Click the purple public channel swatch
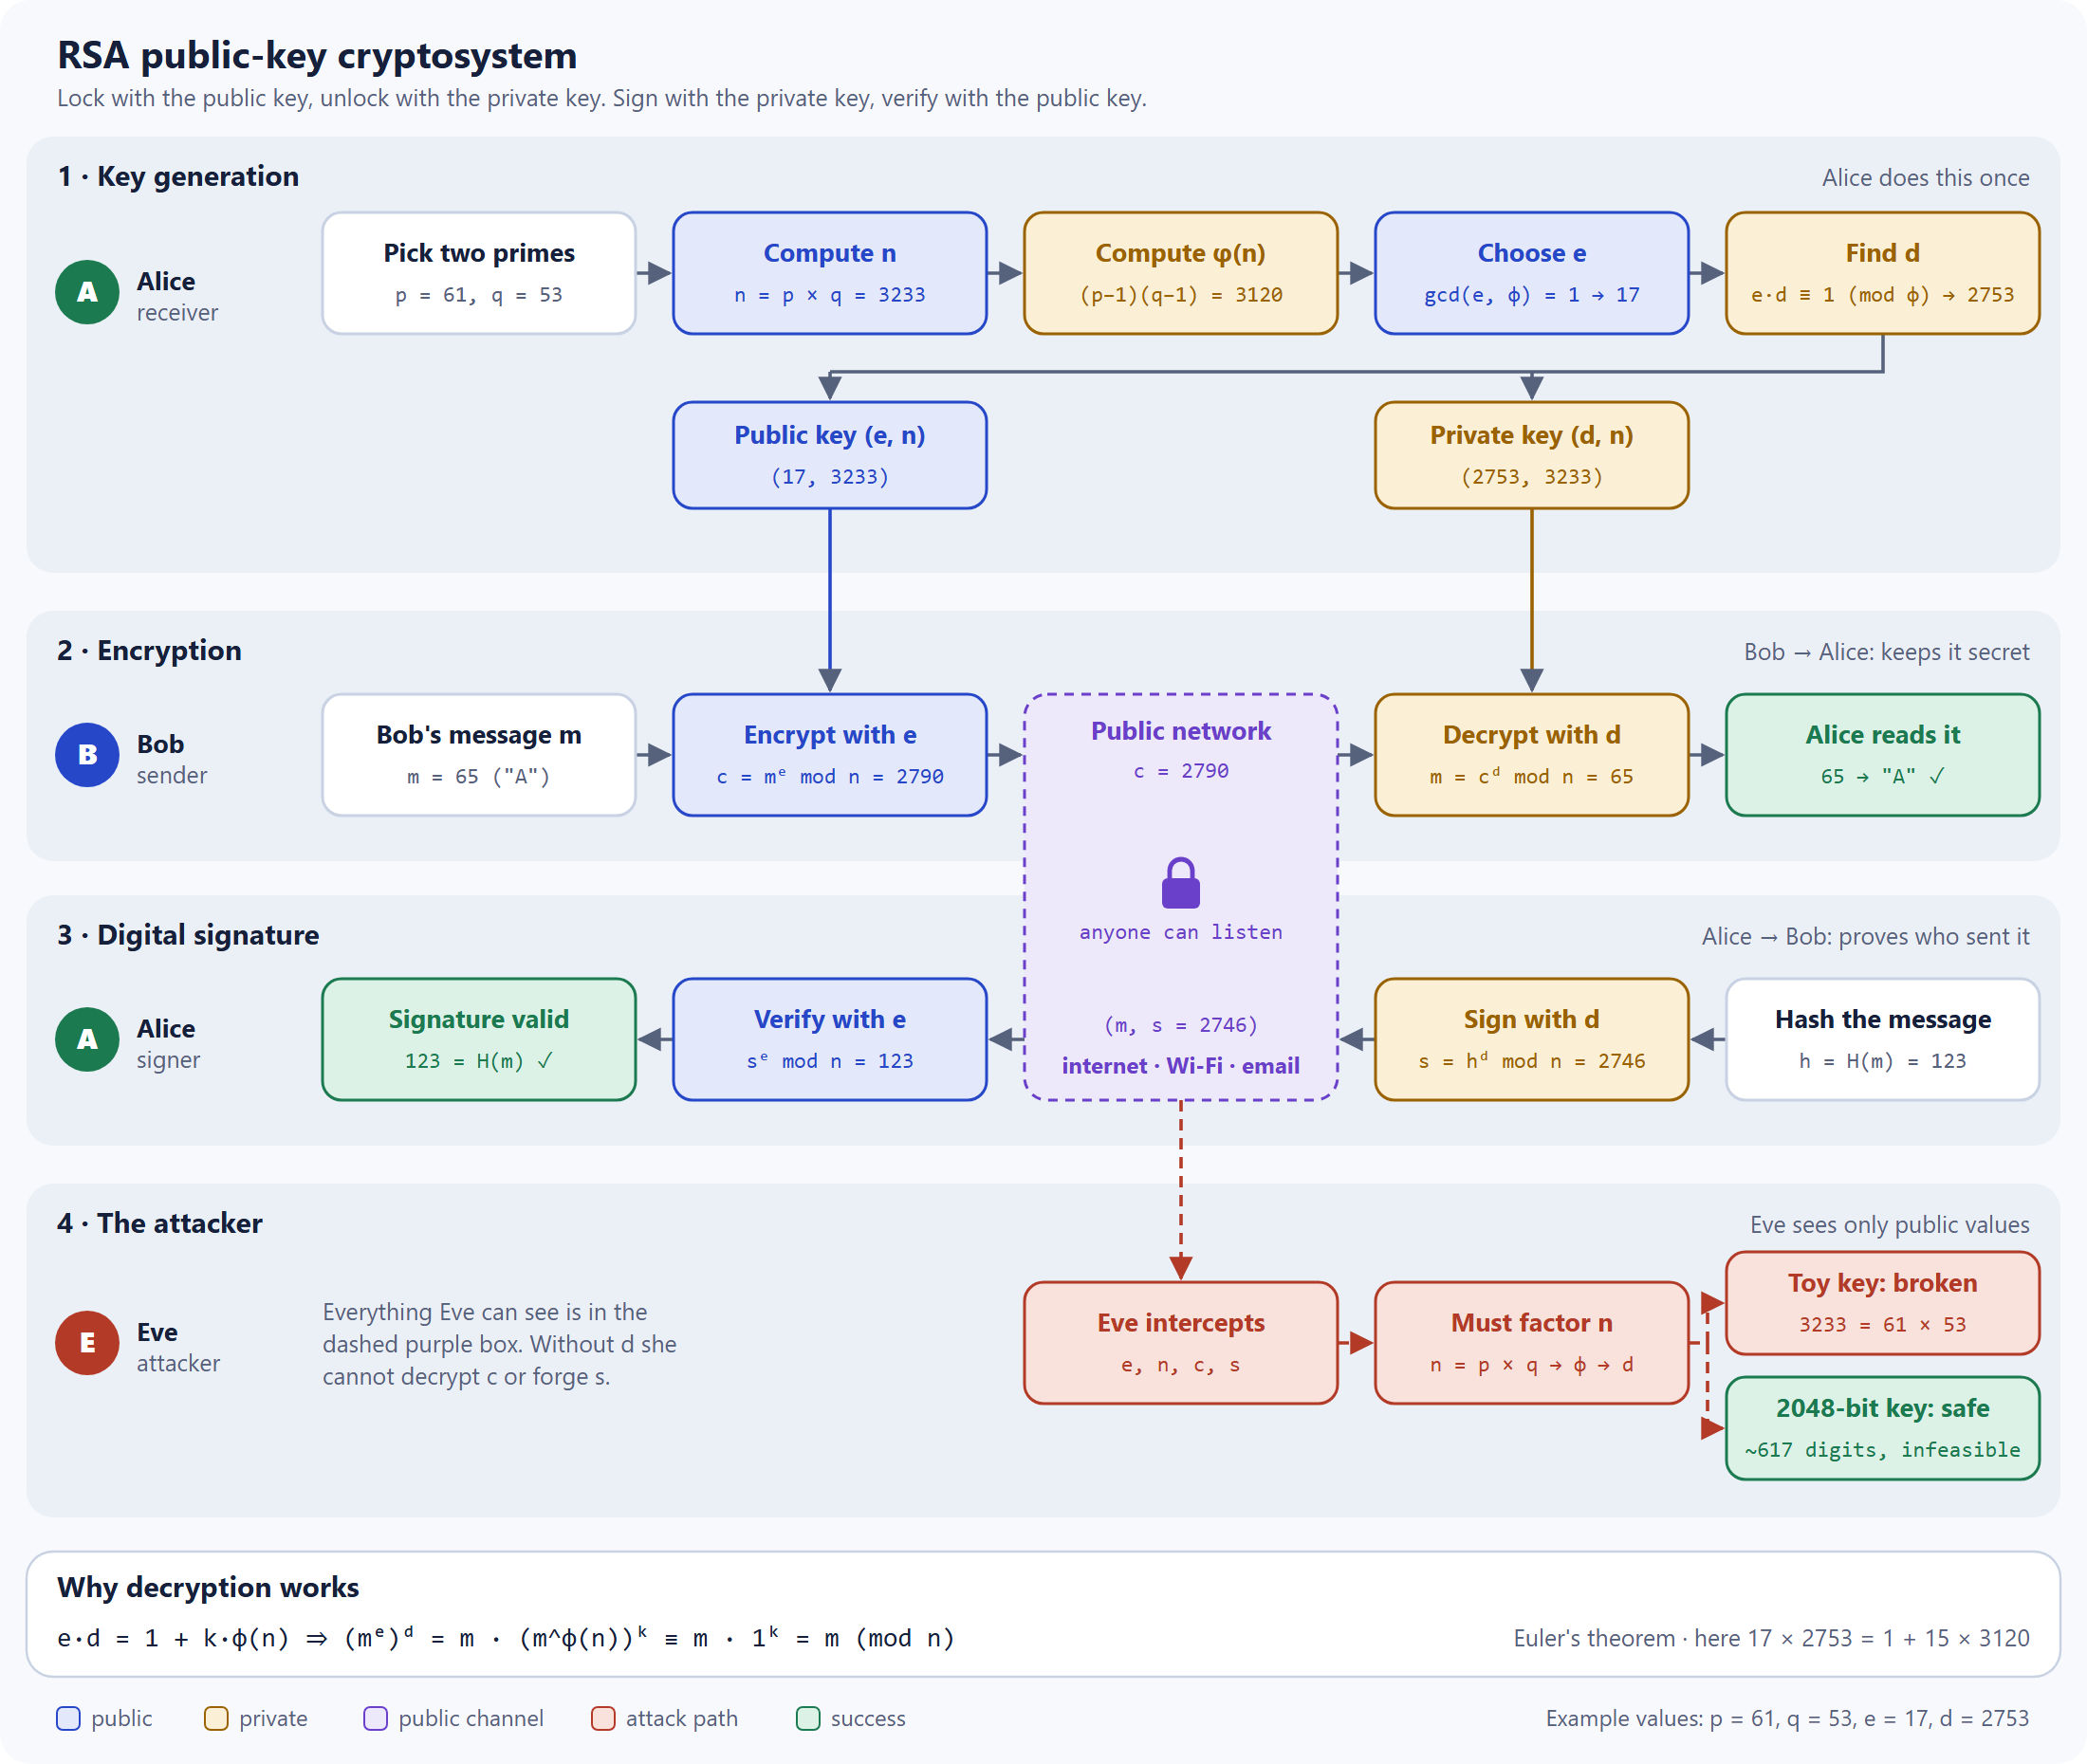 tap(375, 1718)
